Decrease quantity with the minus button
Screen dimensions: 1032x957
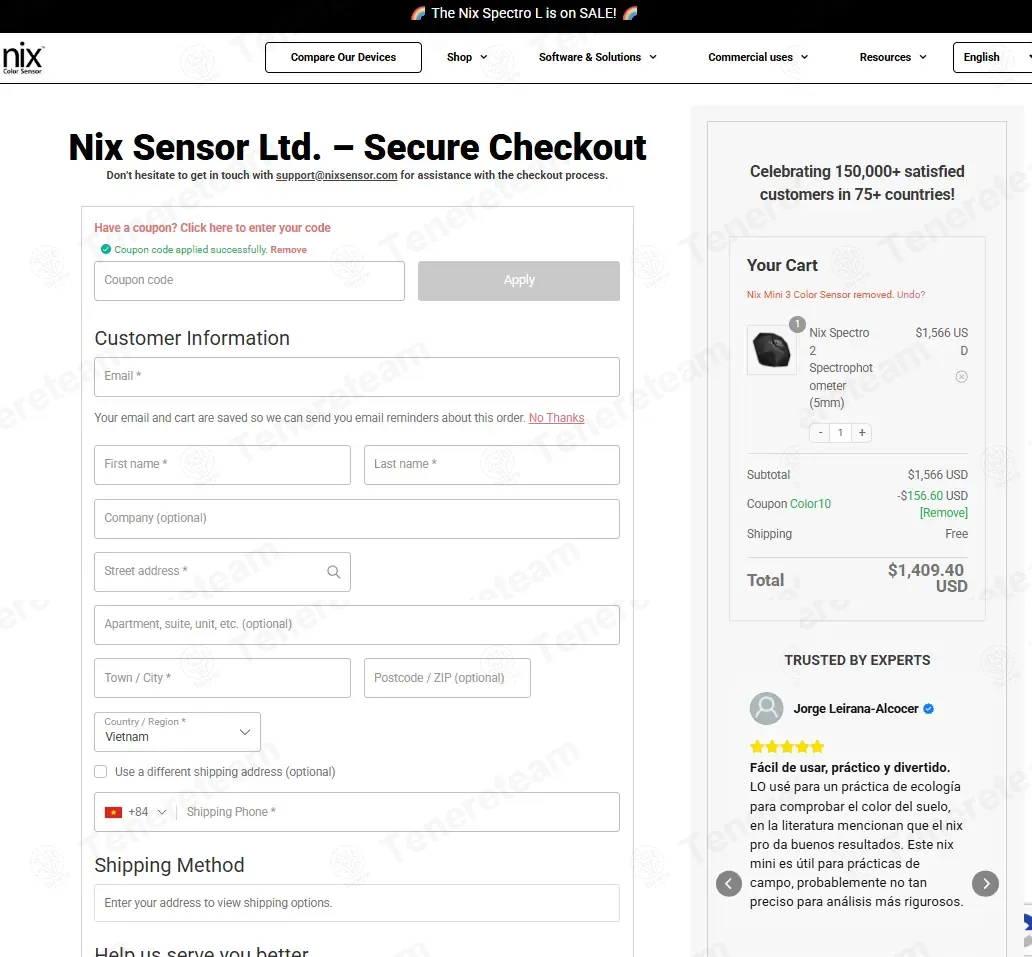tap(820, 432)
